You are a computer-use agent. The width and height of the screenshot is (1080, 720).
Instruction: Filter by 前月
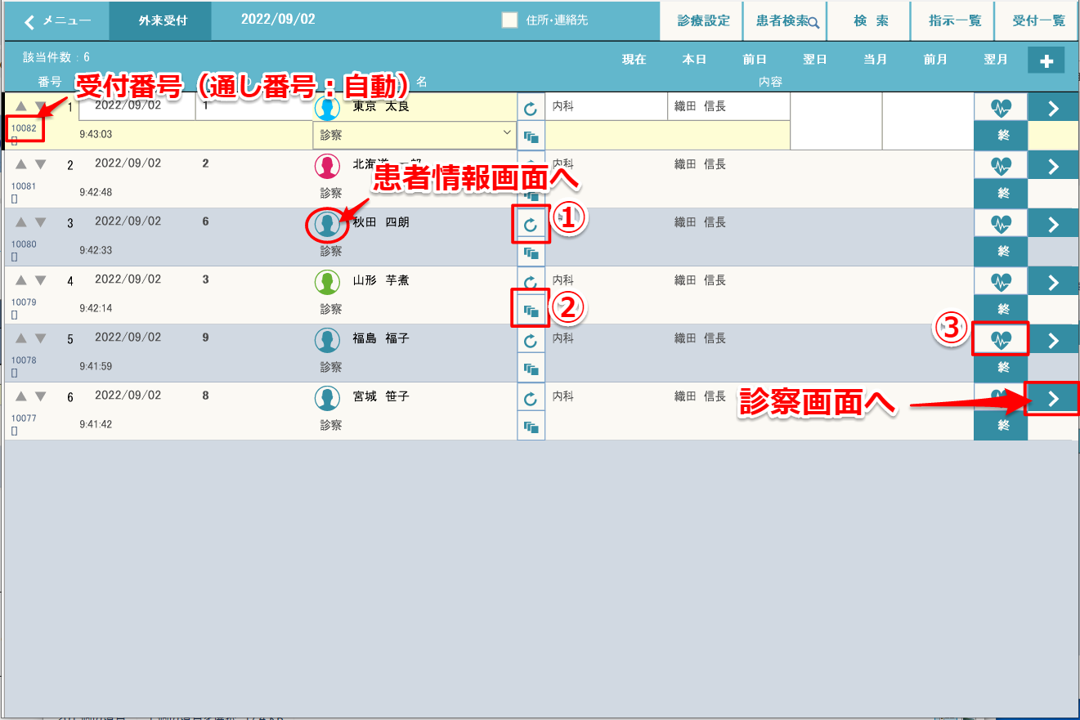pos(935,60)
